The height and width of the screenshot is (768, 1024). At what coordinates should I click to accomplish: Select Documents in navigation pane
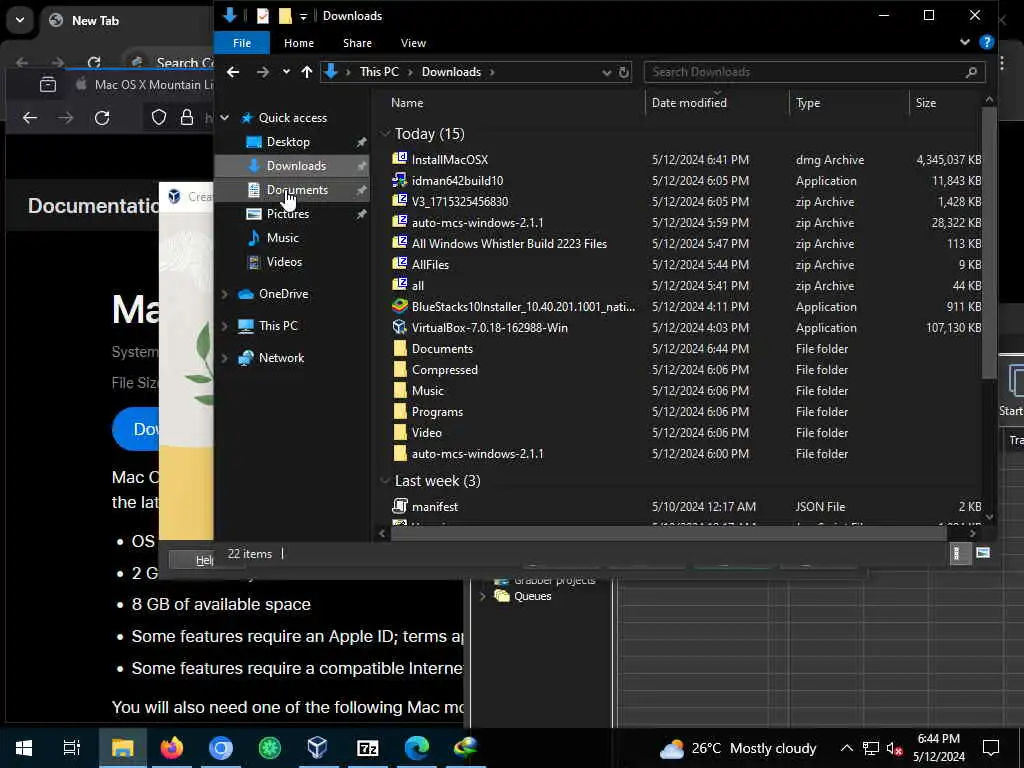297,190
